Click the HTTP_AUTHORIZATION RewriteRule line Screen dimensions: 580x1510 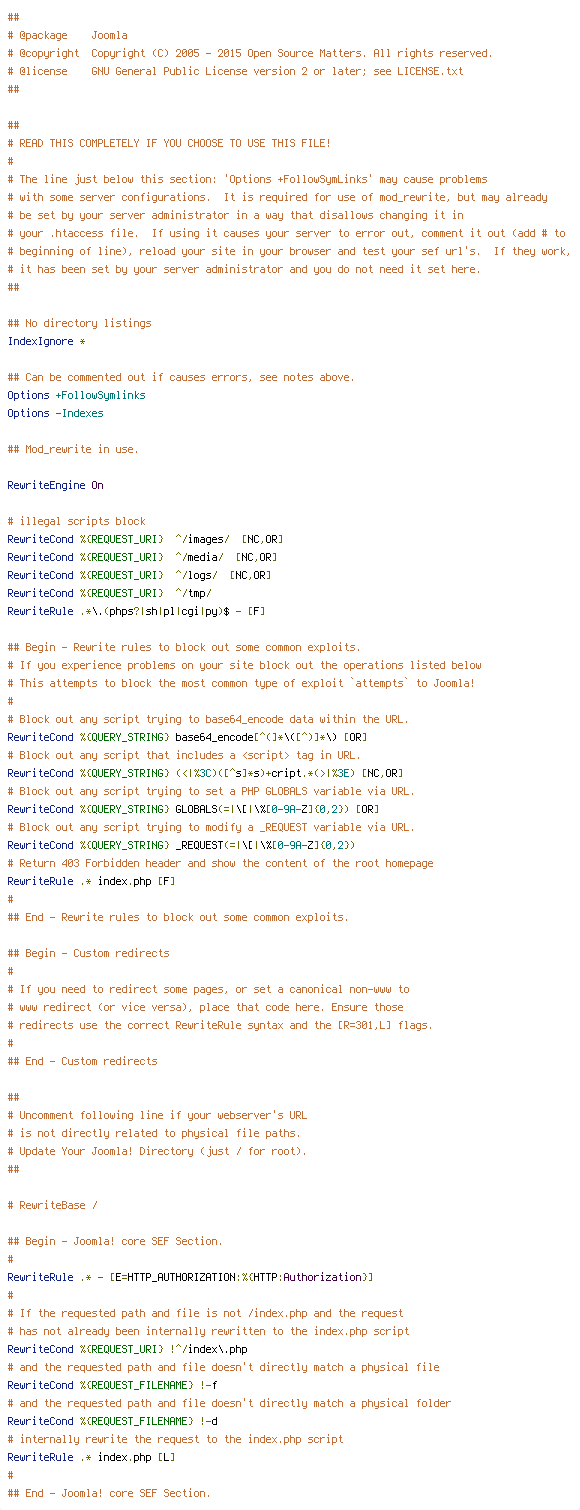click(x=190, y=1277)
